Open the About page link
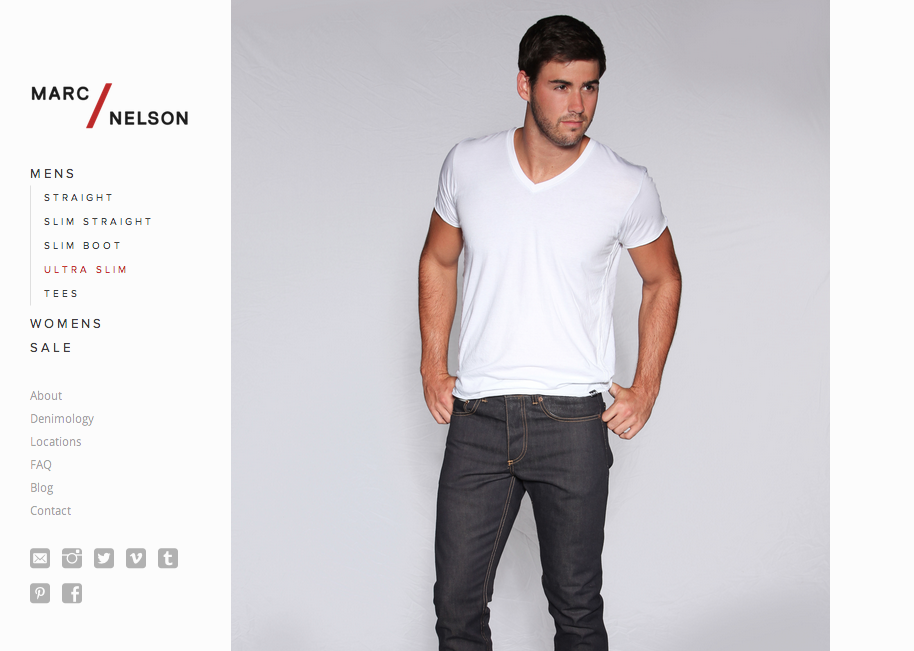The image size is (914, 651). (46, 396)
